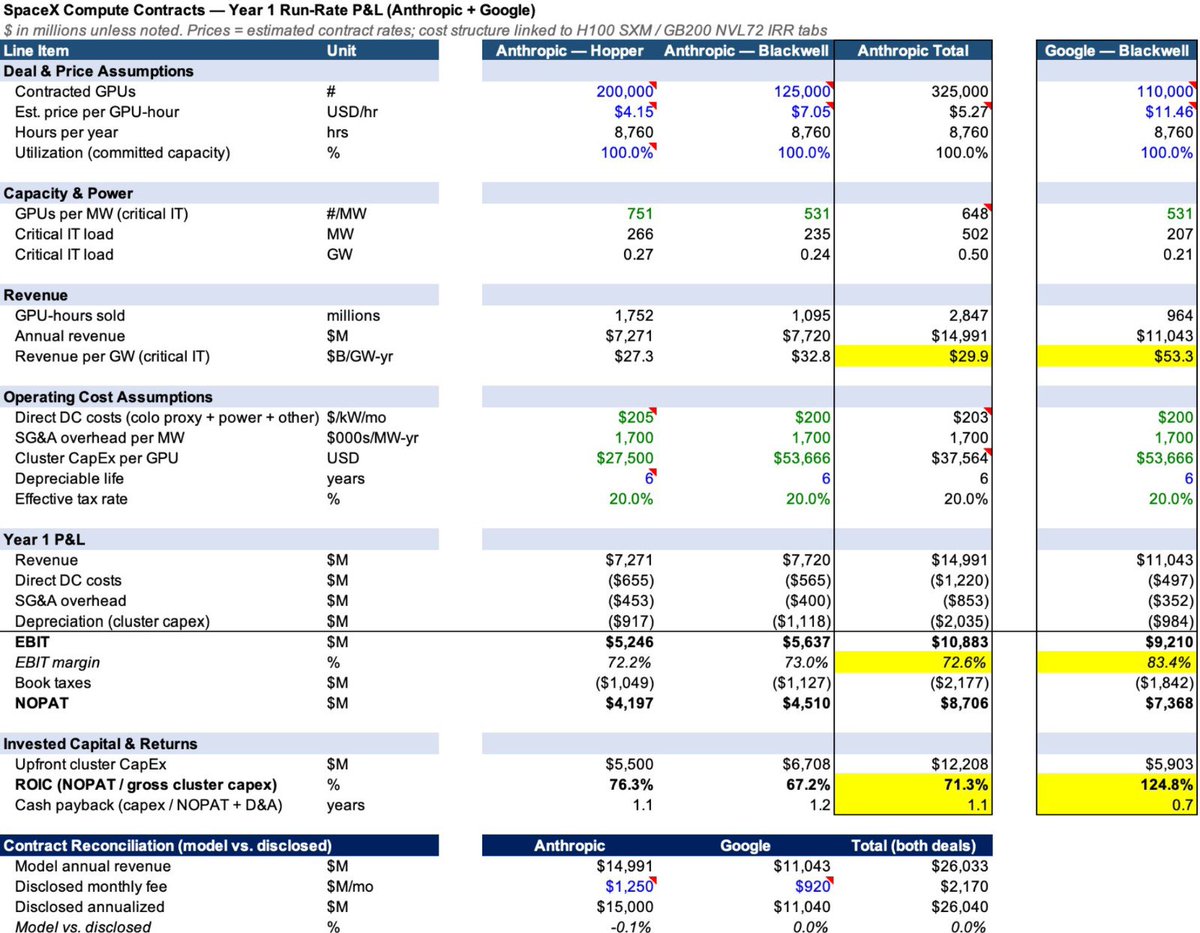Viewport: 1200px width, 933px height.
Task: Click the 76.3% ROIC cell
Action: coord(631,785)
